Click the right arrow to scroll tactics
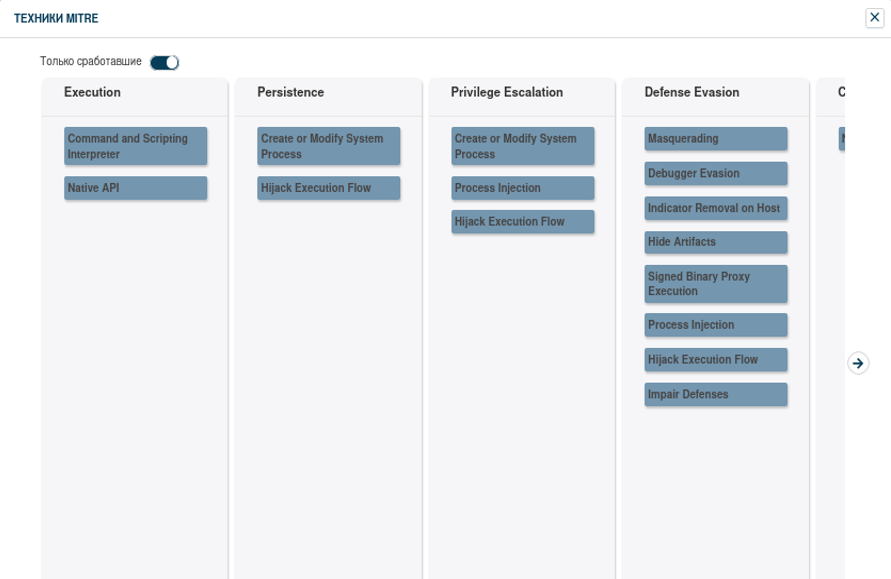891x579 pixels. click(857, 363)
